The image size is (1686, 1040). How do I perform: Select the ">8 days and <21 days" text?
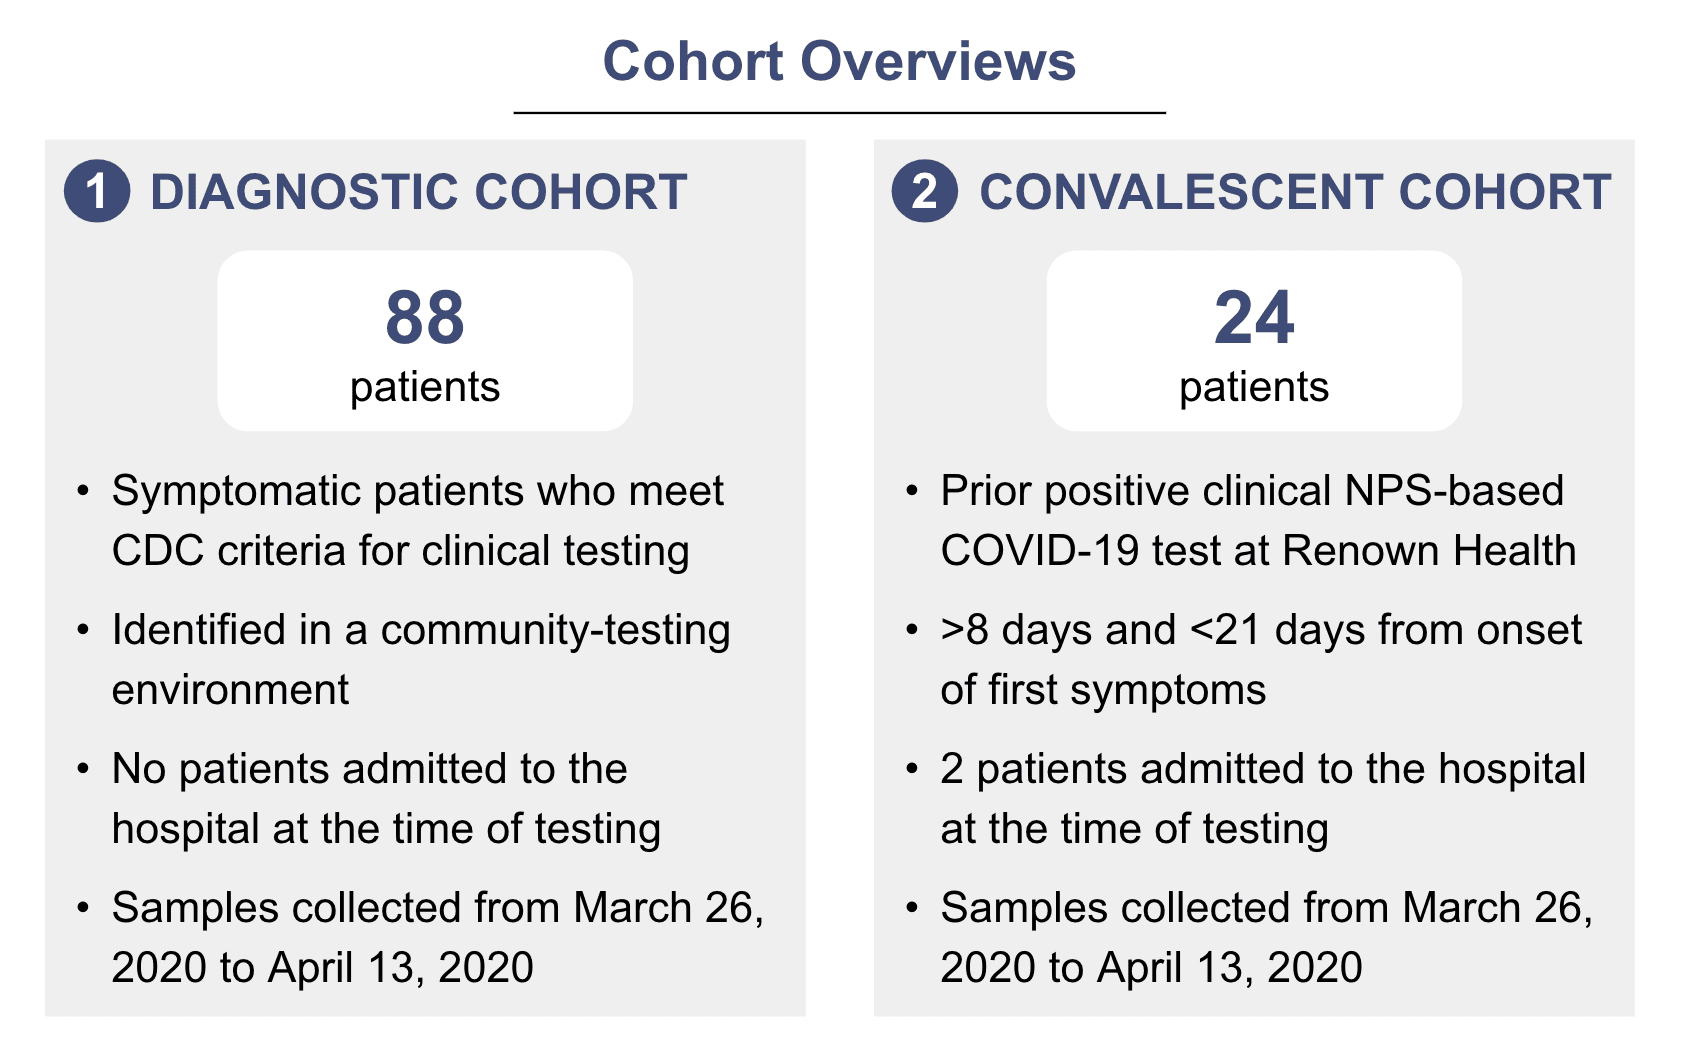[x=1260, y=659]
